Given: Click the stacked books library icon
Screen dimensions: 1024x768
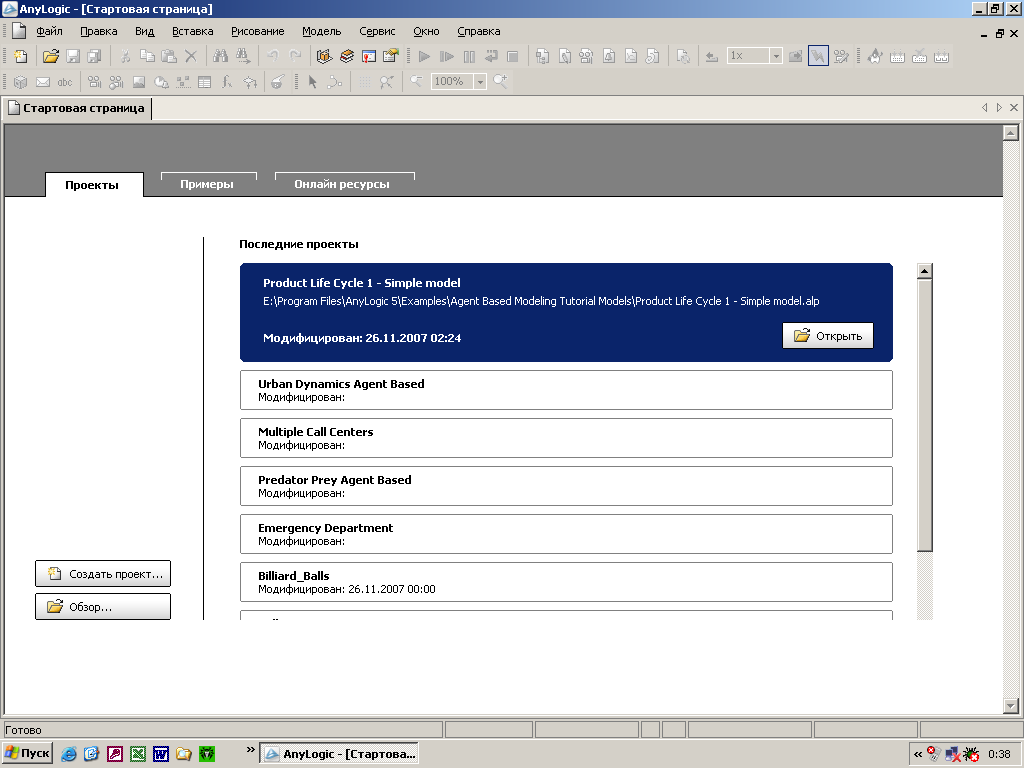Looking at the screenshot, I should pyautogui.click(x=347, y=56).
